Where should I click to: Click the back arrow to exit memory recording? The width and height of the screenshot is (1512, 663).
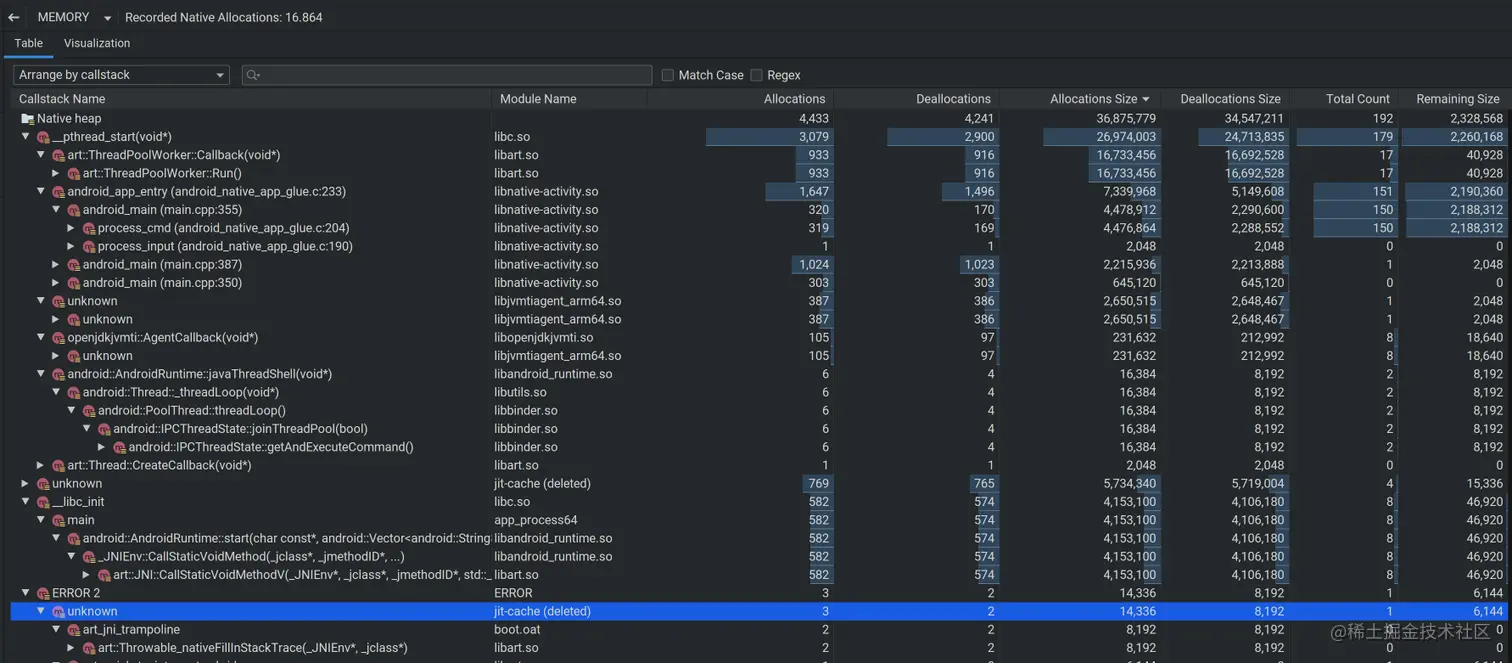tap(14, 17)
